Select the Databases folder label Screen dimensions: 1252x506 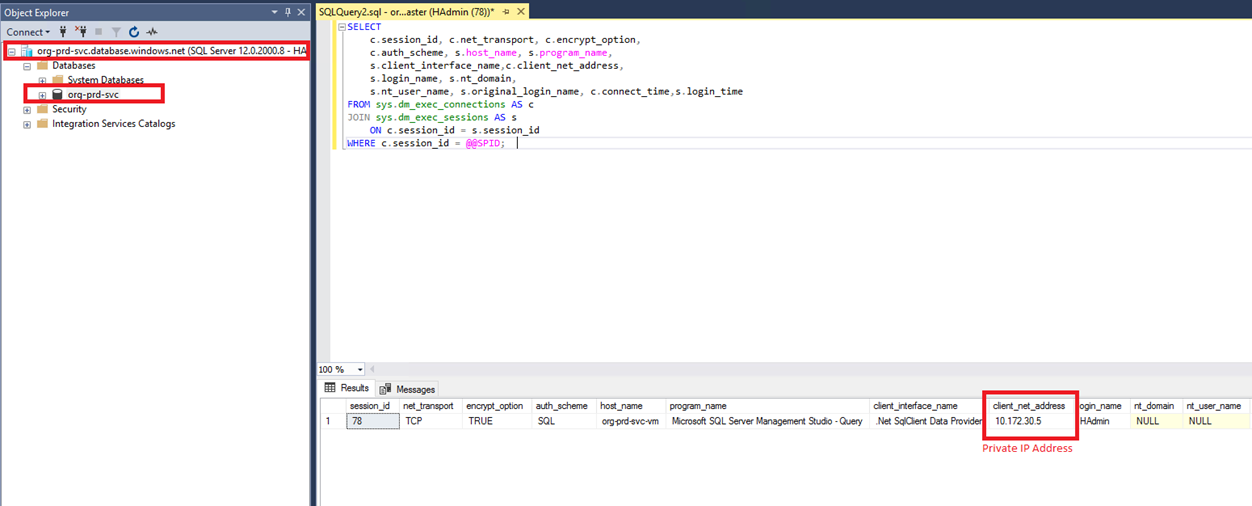[73, 65]
